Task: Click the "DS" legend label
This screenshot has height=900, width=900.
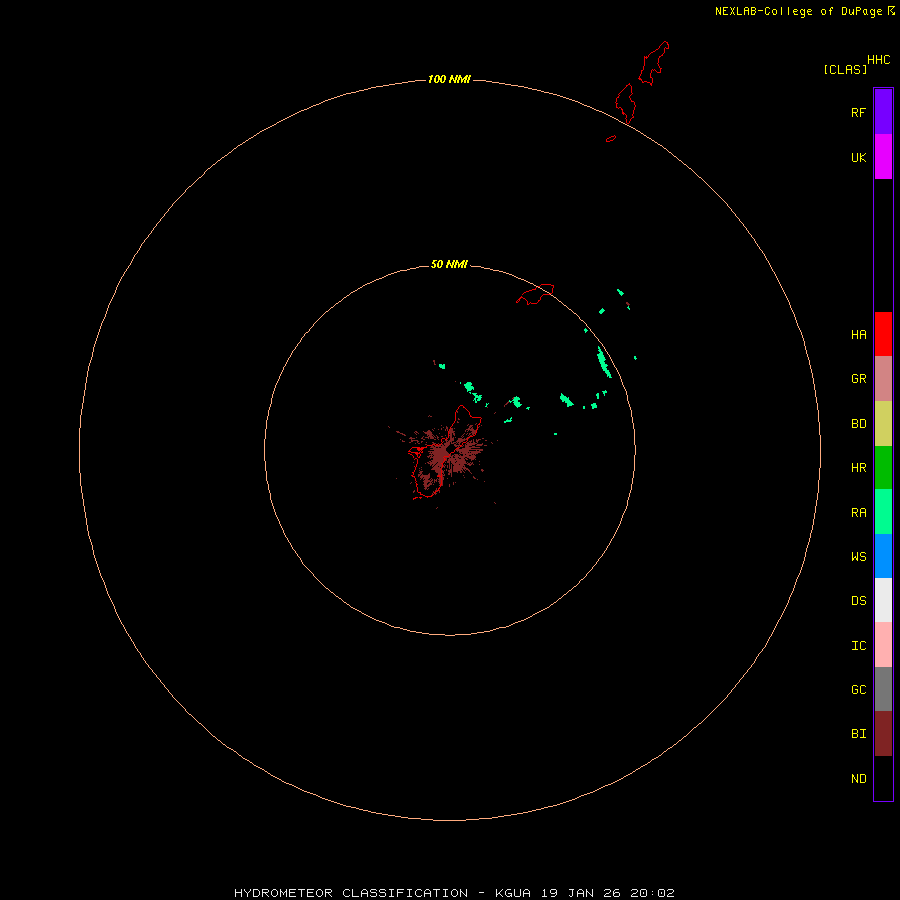Action: point(858,601)
